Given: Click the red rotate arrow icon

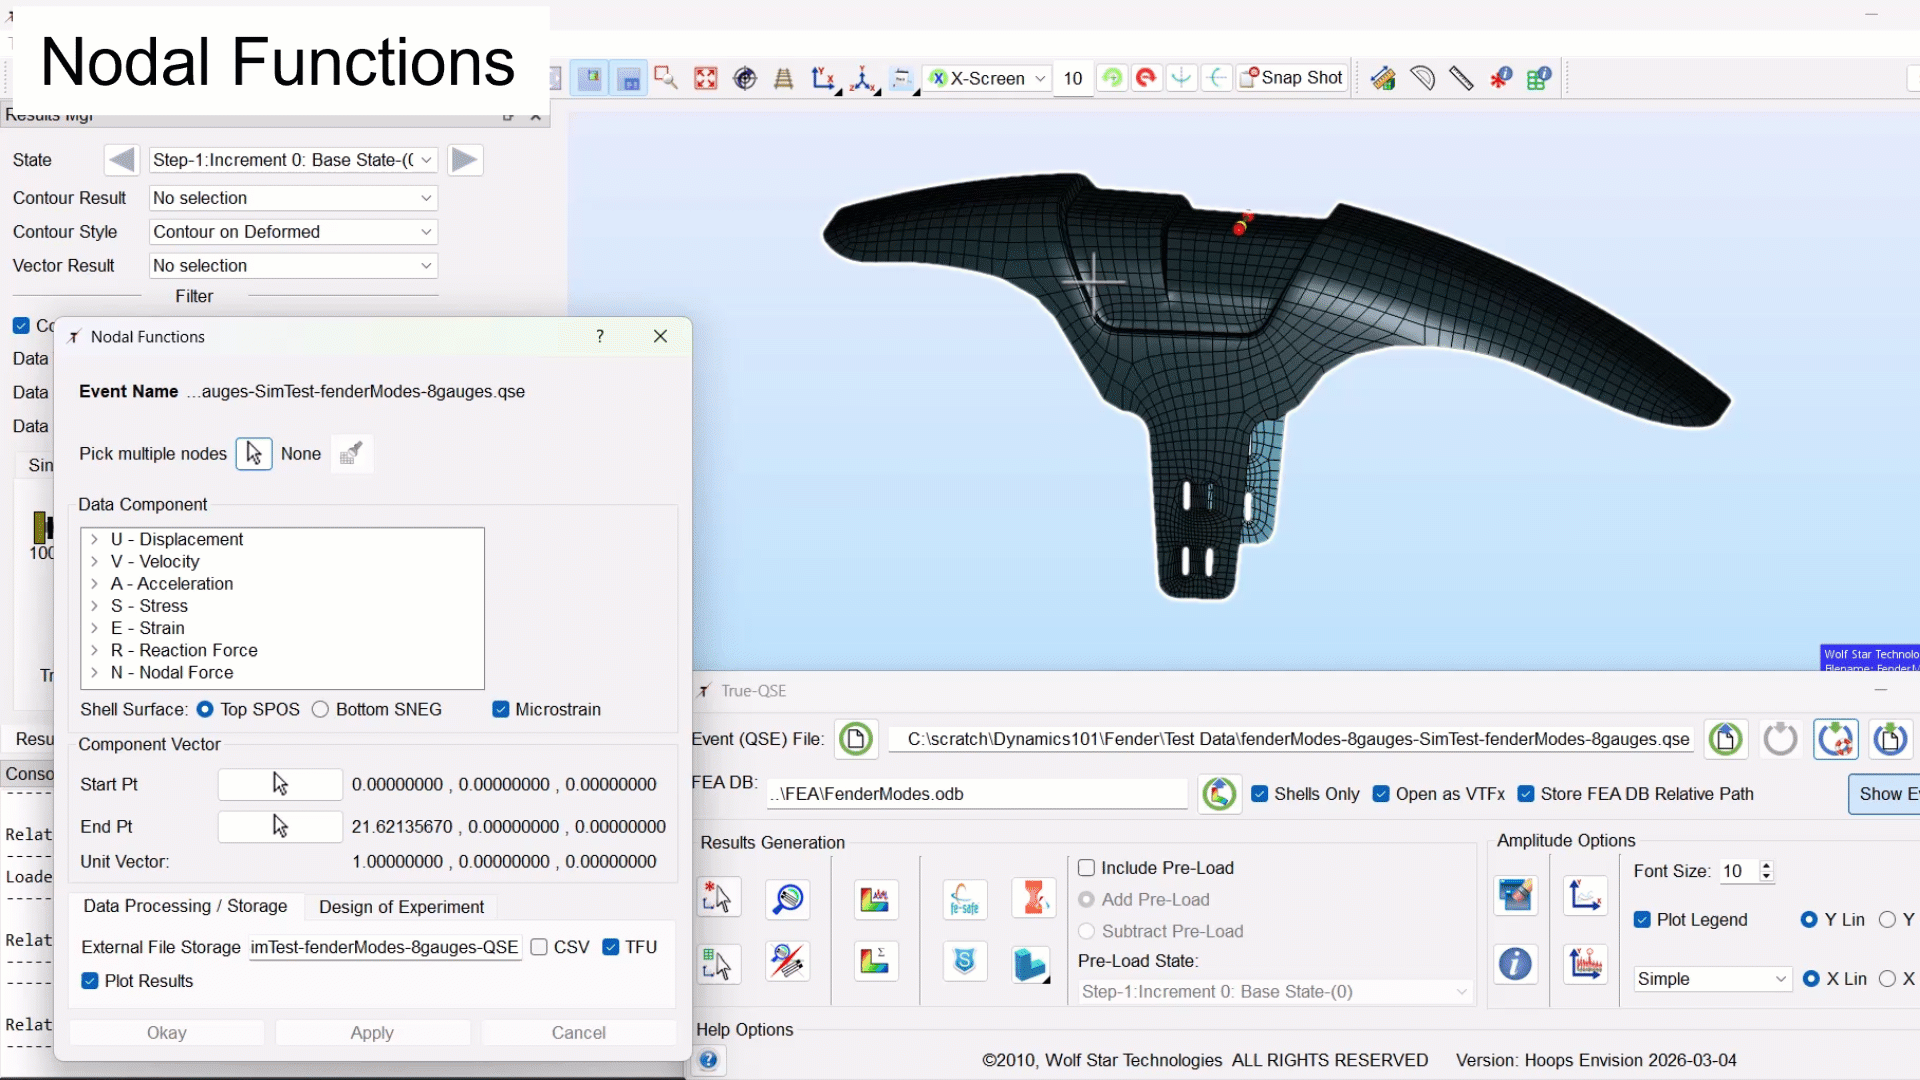Looking at the screenshot, I should pos(1146,78).
